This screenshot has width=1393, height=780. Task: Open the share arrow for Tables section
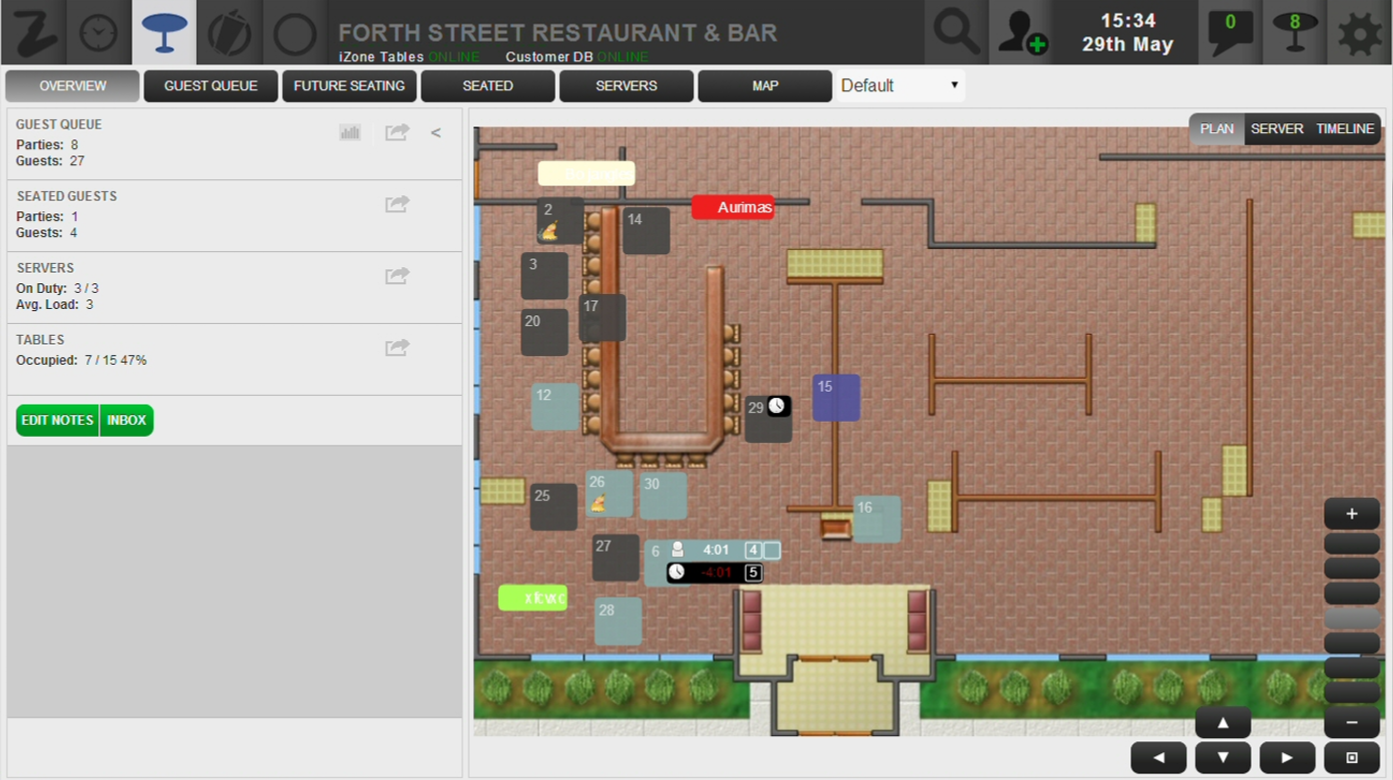397,348
